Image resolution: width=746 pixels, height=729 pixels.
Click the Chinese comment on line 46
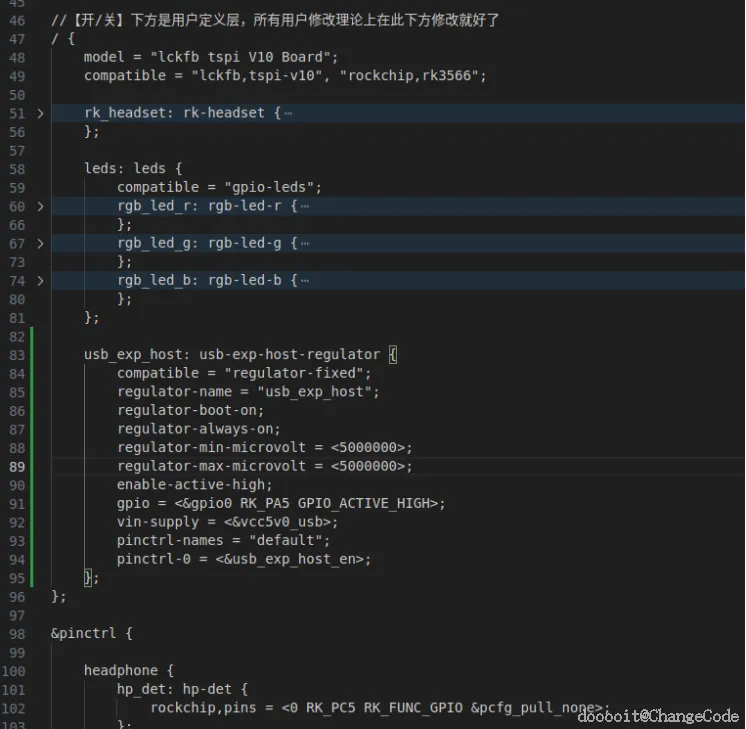coord(275,20)
